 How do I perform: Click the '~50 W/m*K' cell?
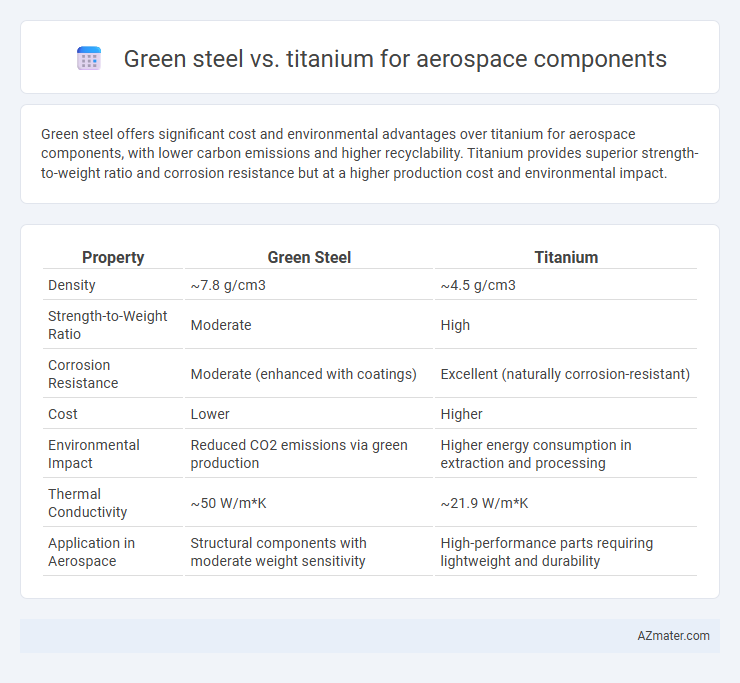pos(228,503)
